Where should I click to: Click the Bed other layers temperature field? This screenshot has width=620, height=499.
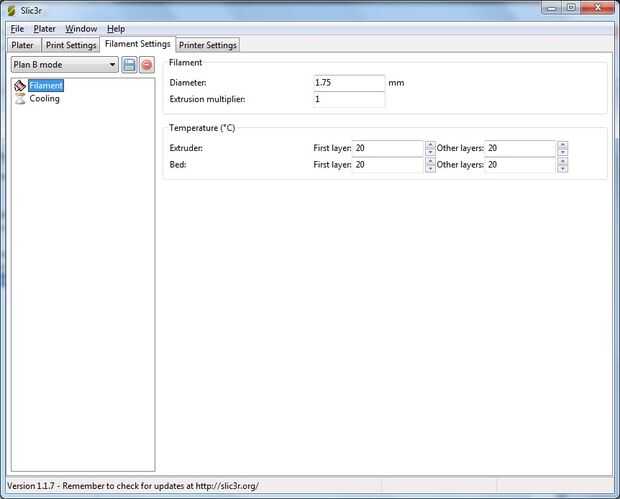point(520,165)
